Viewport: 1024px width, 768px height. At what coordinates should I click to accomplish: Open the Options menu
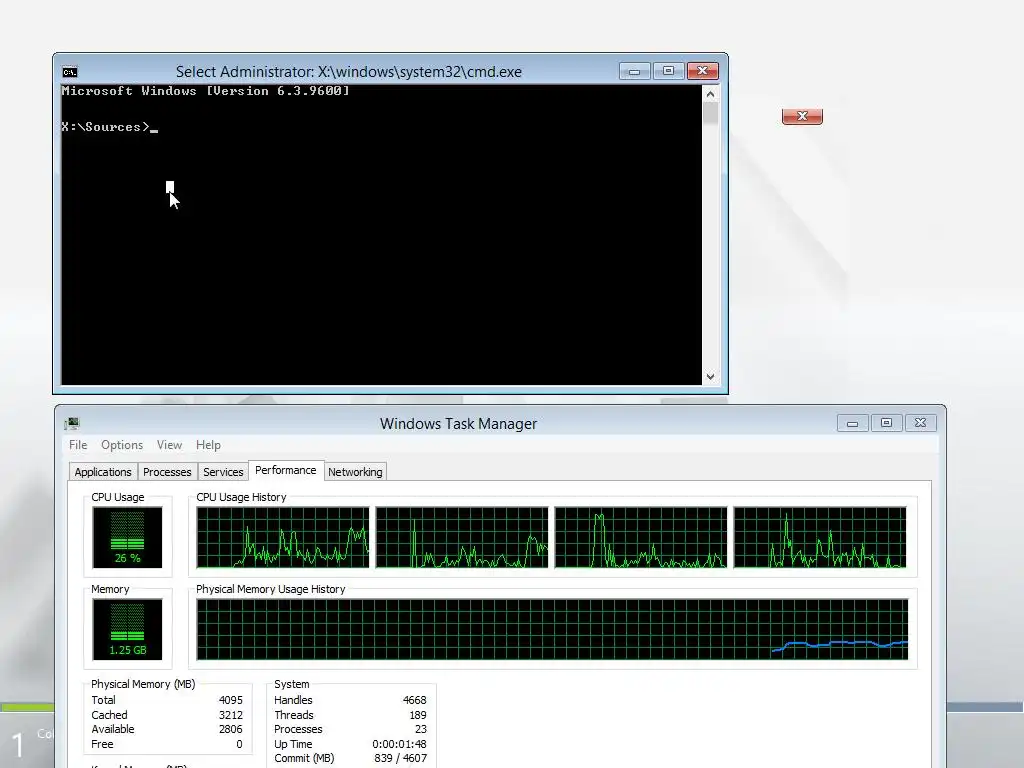pyautogui.click(x=121, y=445)
